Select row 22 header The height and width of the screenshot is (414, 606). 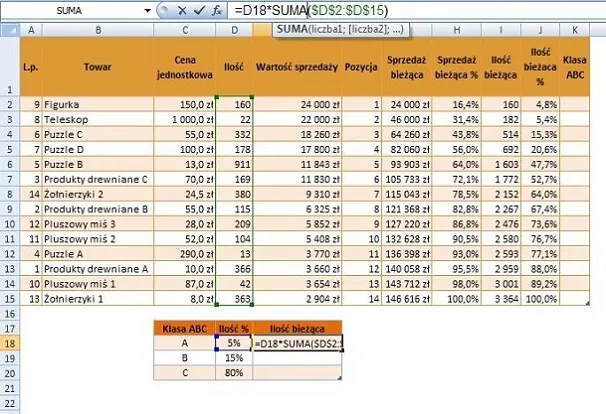coord(10,403)
